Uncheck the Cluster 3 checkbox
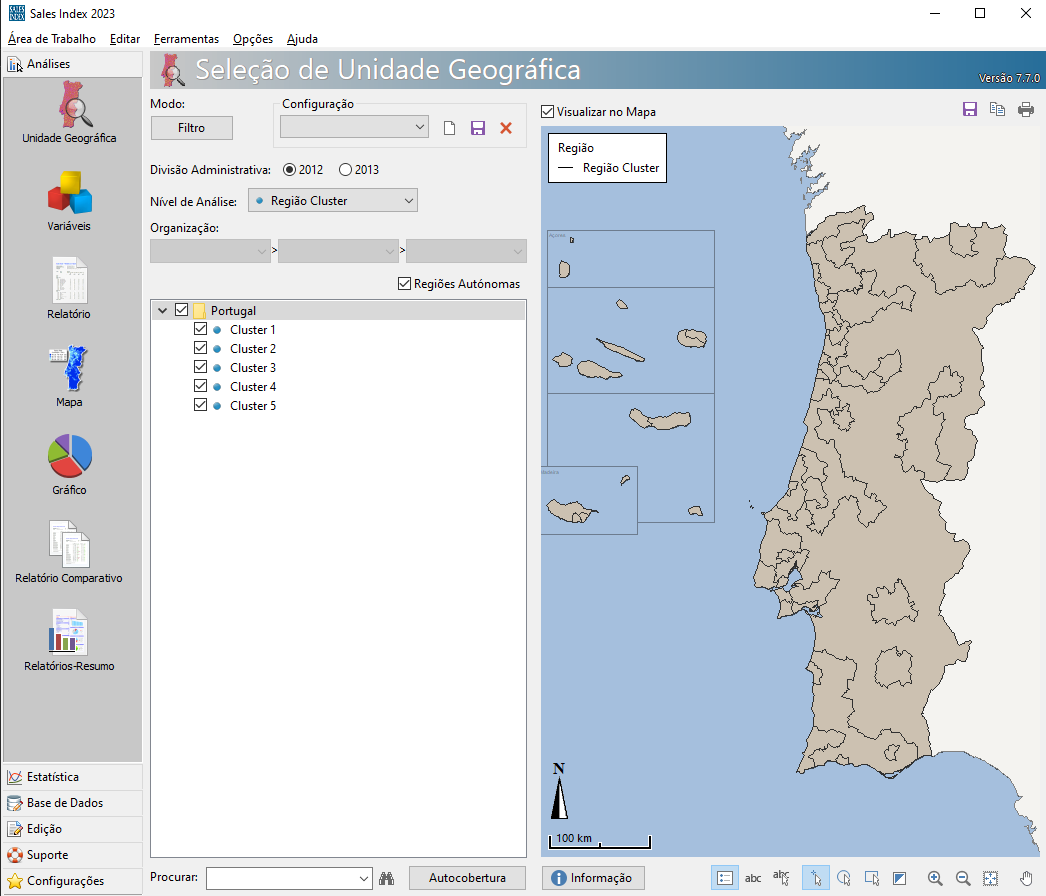Screen dimensions: 1046x896 pos(200,368)
